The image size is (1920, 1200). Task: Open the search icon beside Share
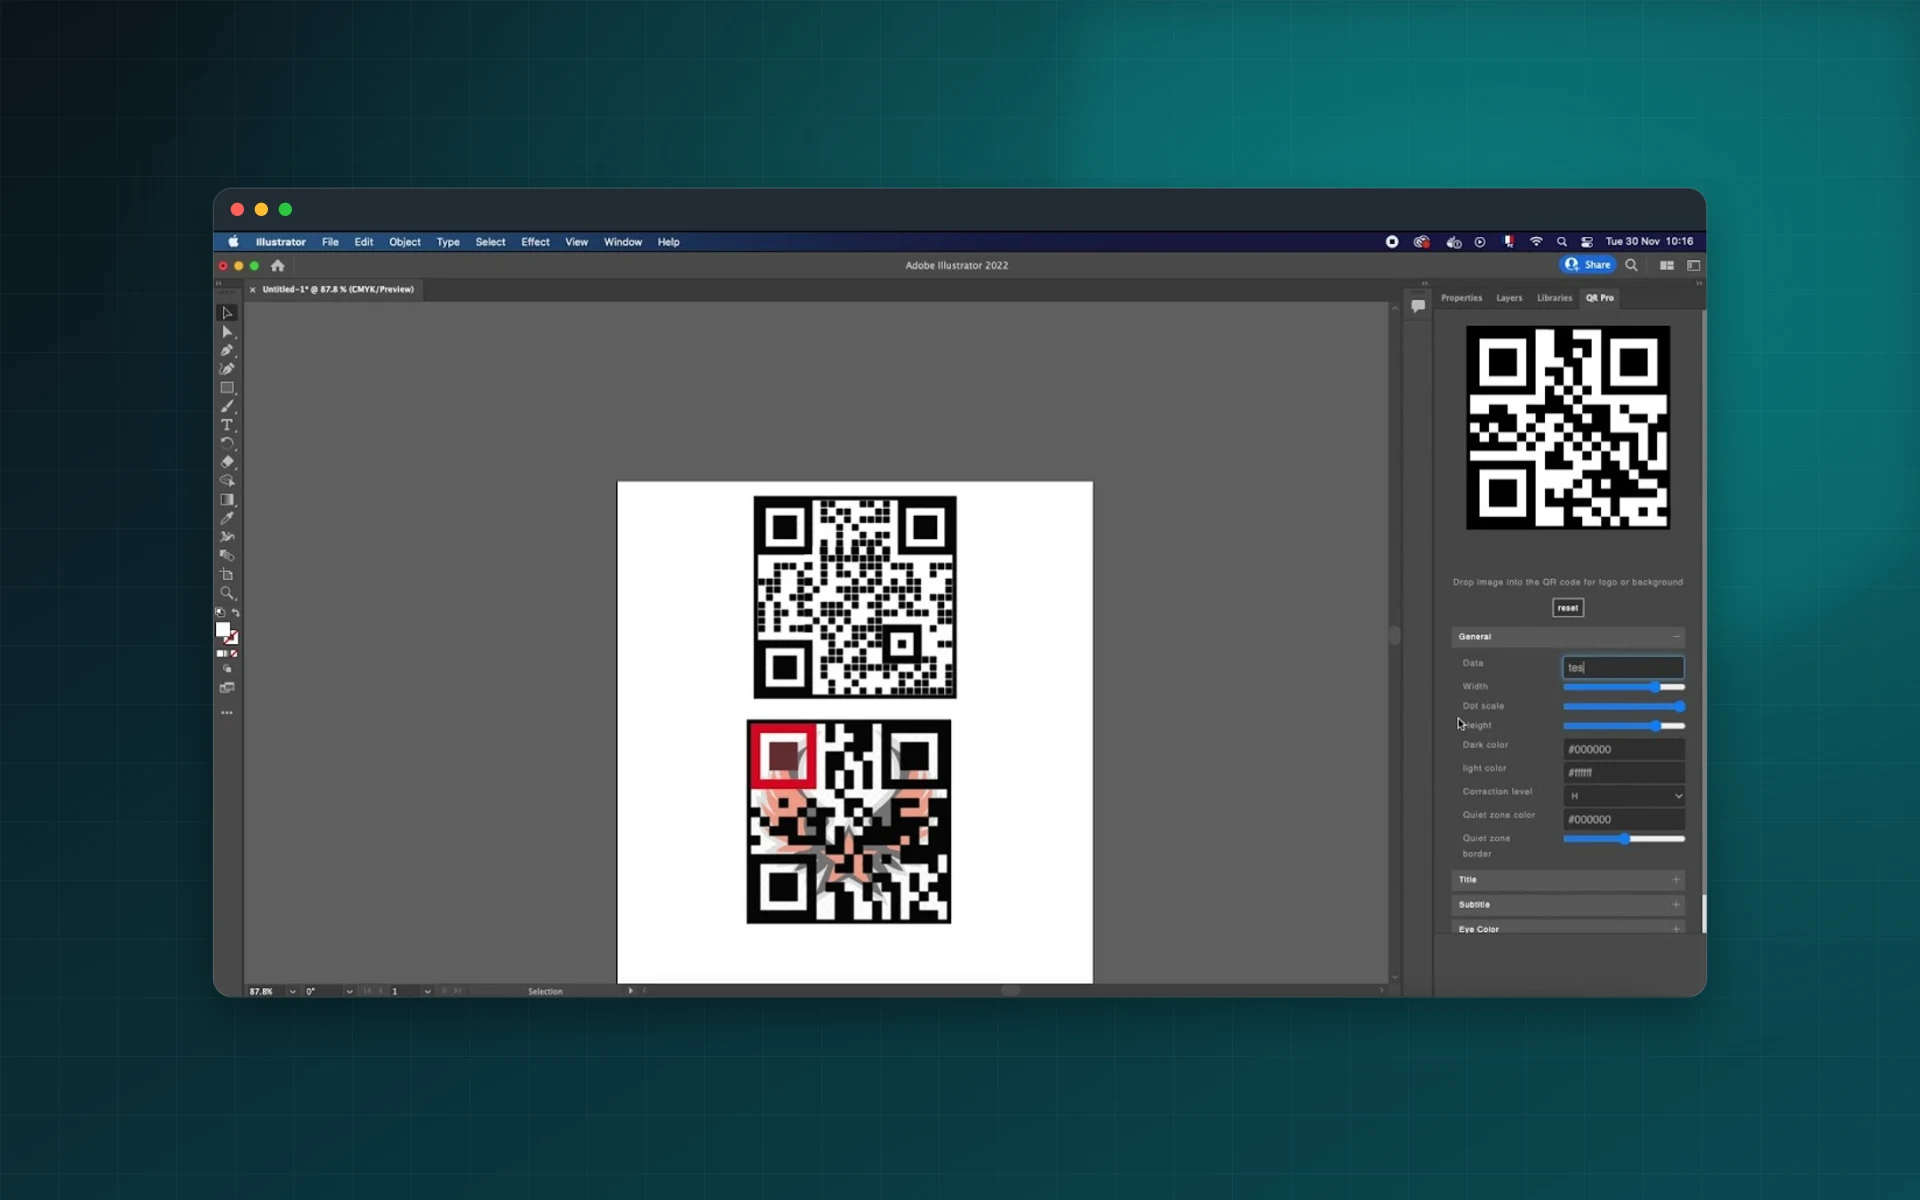click(x=1632, y=265)
